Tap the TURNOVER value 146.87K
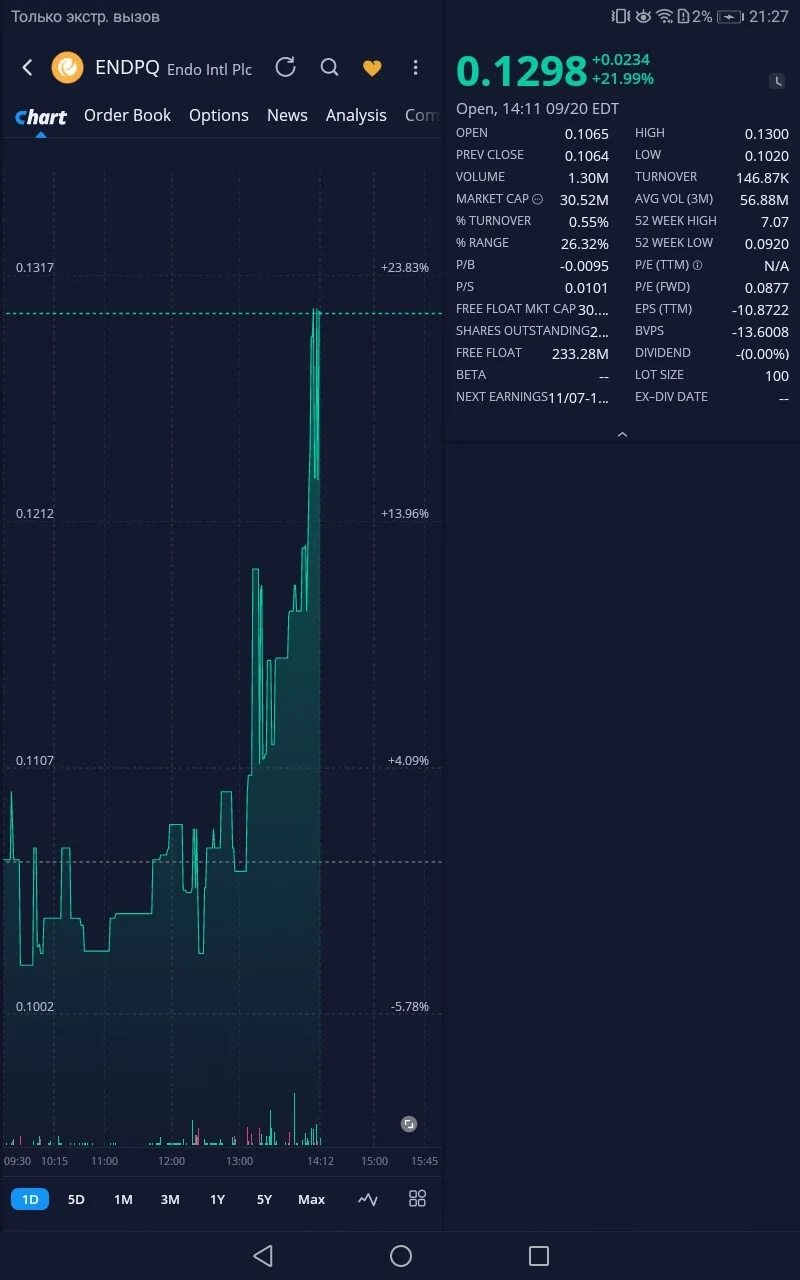The height and width of the screenshot is (1280, 800). [x=762, y=177]
